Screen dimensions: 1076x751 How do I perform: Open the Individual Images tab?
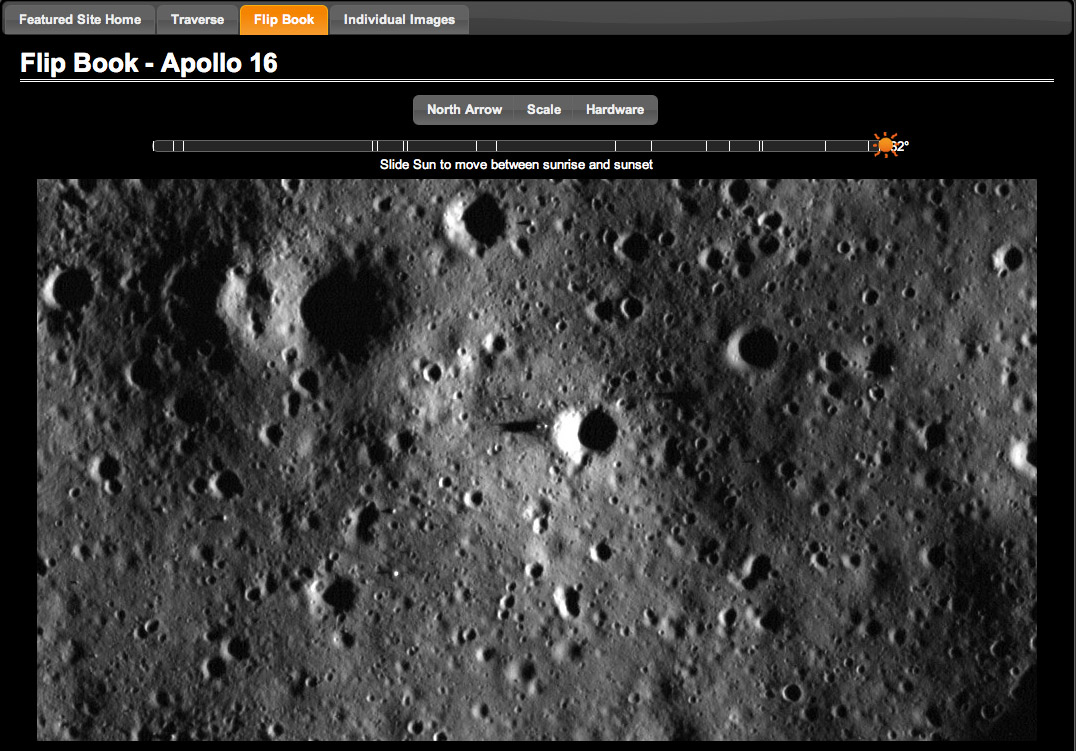pos(399,19)
